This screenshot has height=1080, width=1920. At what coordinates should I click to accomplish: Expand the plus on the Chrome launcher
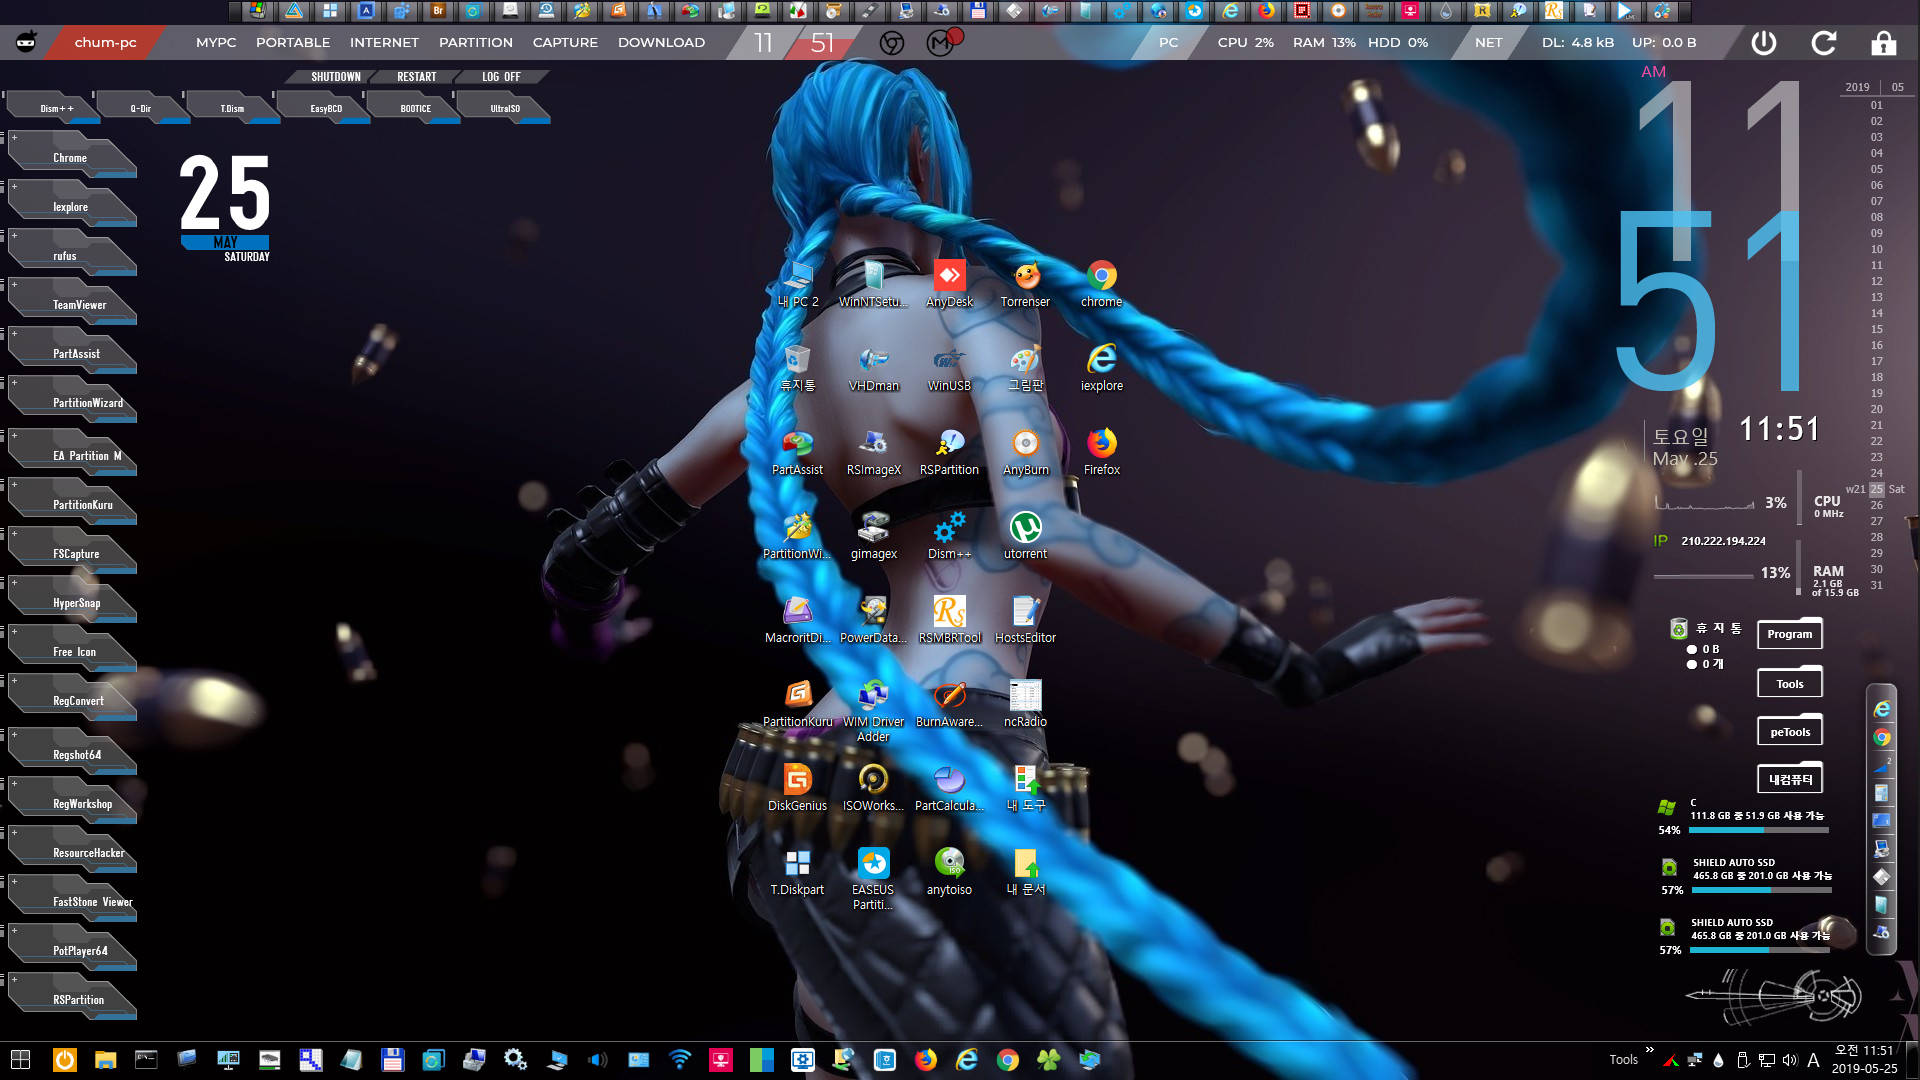tap(14, 137)
